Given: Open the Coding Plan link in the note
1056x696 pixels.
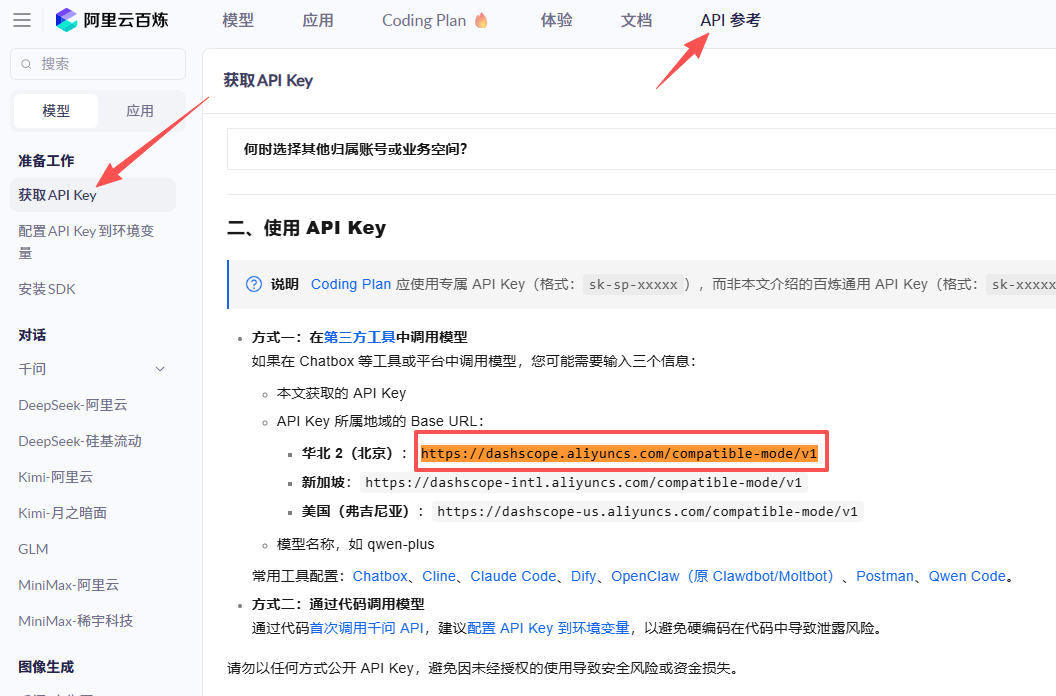Looking at the screenshot, I should coord(351,284).
